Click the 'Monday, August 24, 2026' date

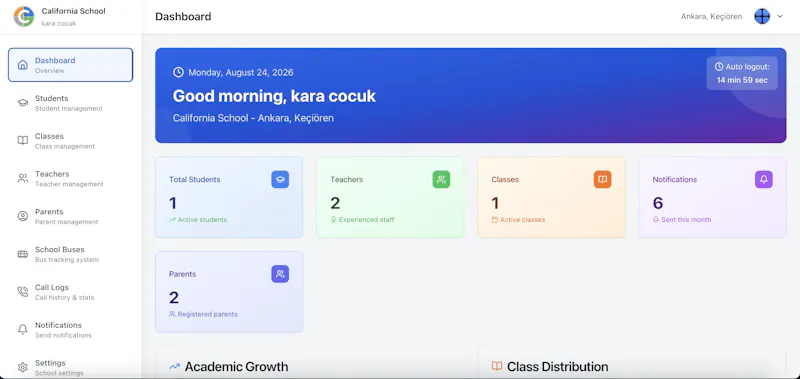point(241,72)
